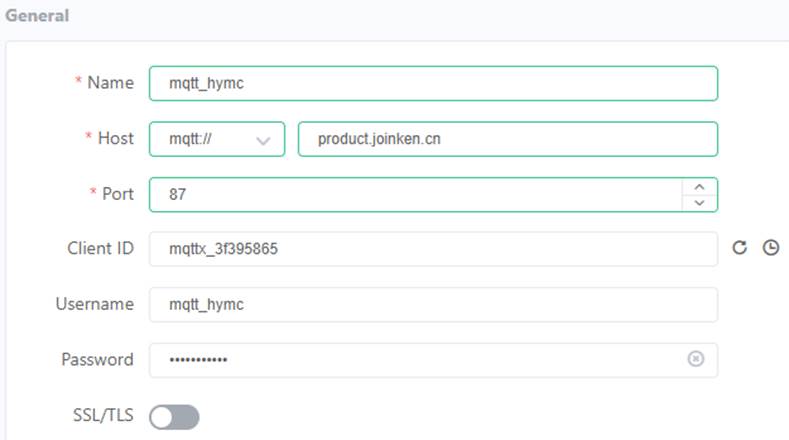Enable the SSL/TLS switch
The image size is (789, 440).
(174, 417)
